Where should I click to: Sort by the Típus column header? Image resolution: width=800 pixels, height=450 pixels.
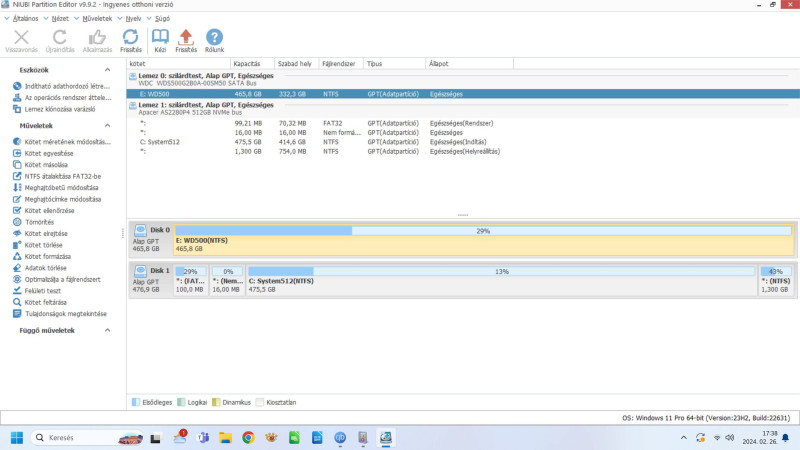(394, 64)
